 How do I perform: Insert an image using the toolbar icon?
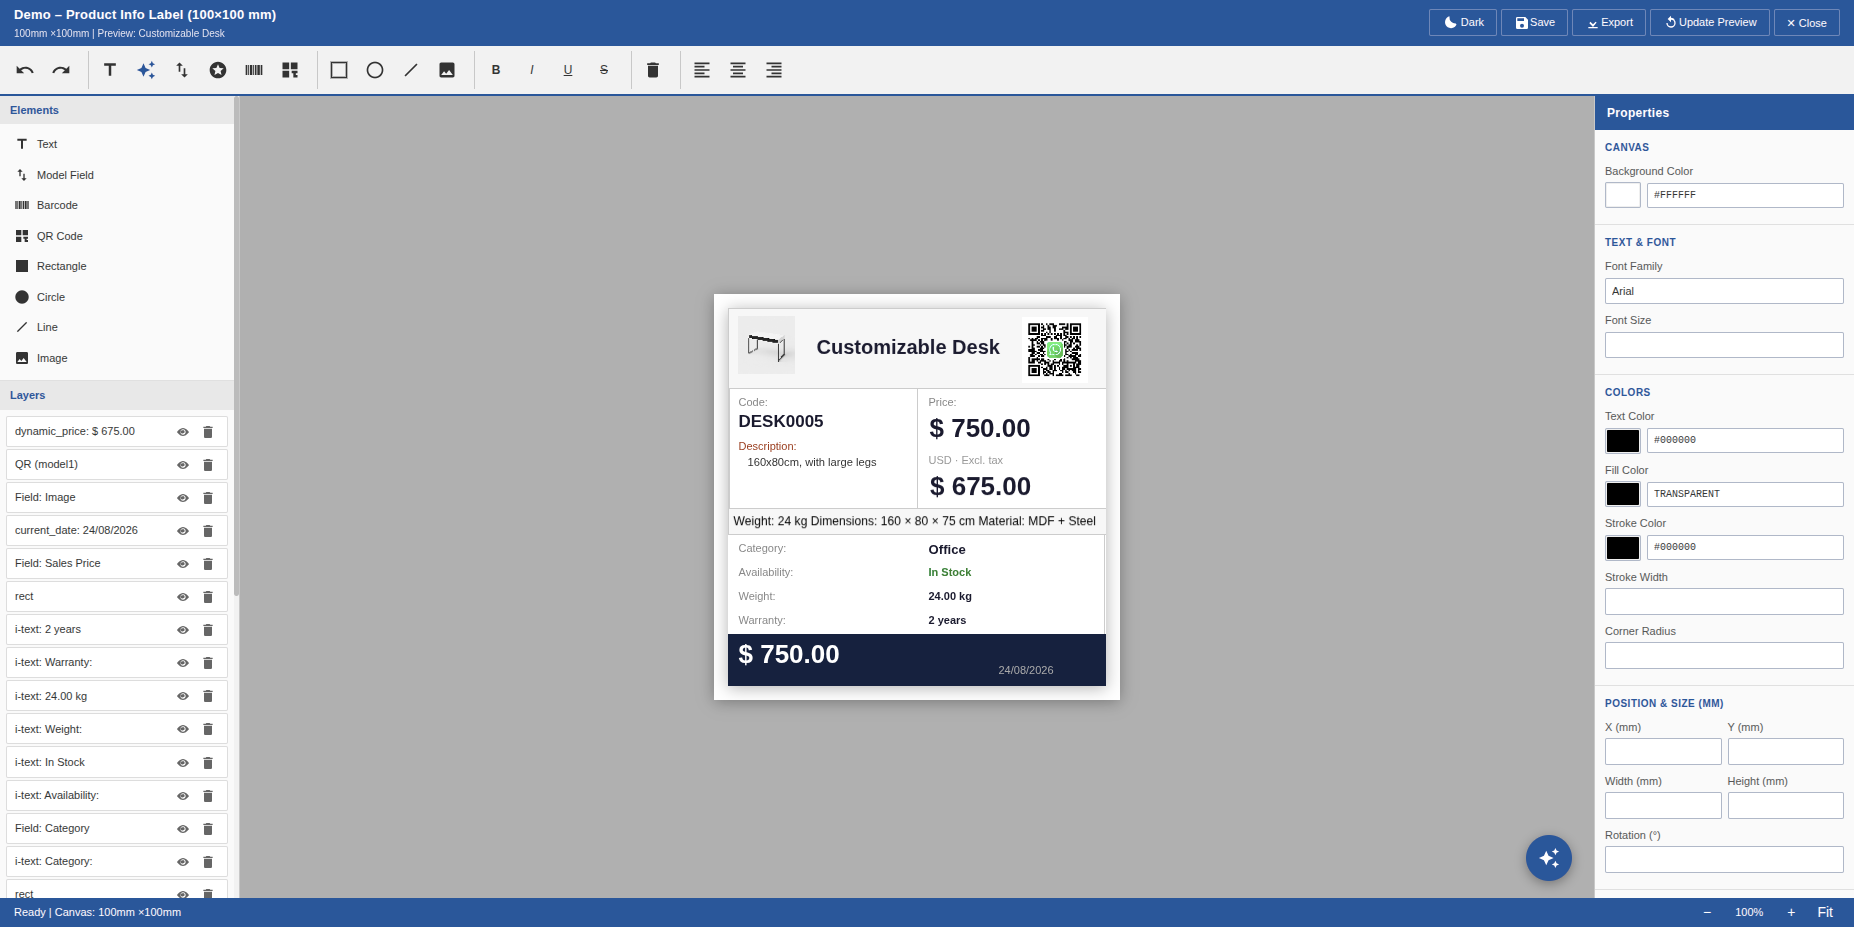pyautogui.click(x=447, y=70)
